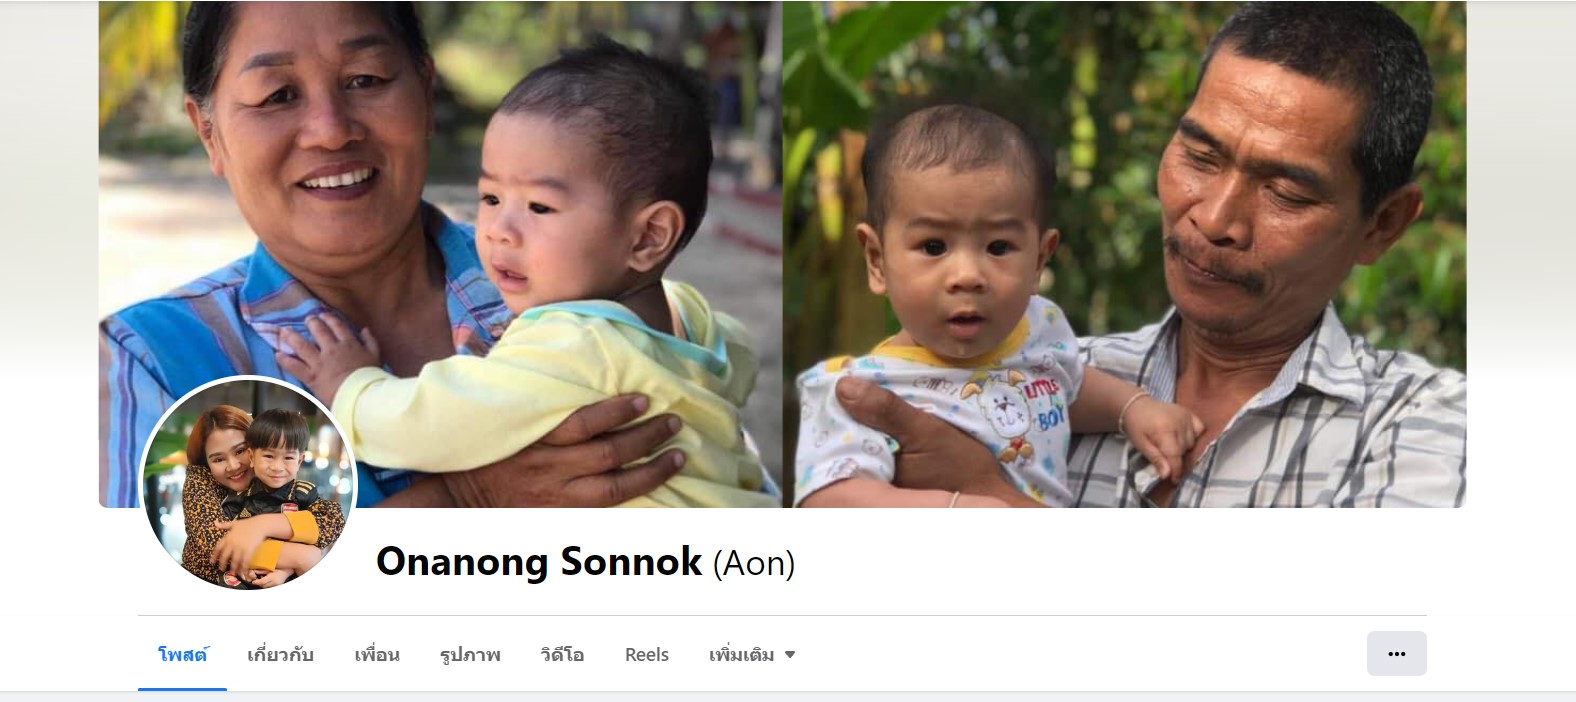Expand the เพิ่มเติม dropdown menu
The width and height of the screenshot is (1576, 702).
[752, 655]
